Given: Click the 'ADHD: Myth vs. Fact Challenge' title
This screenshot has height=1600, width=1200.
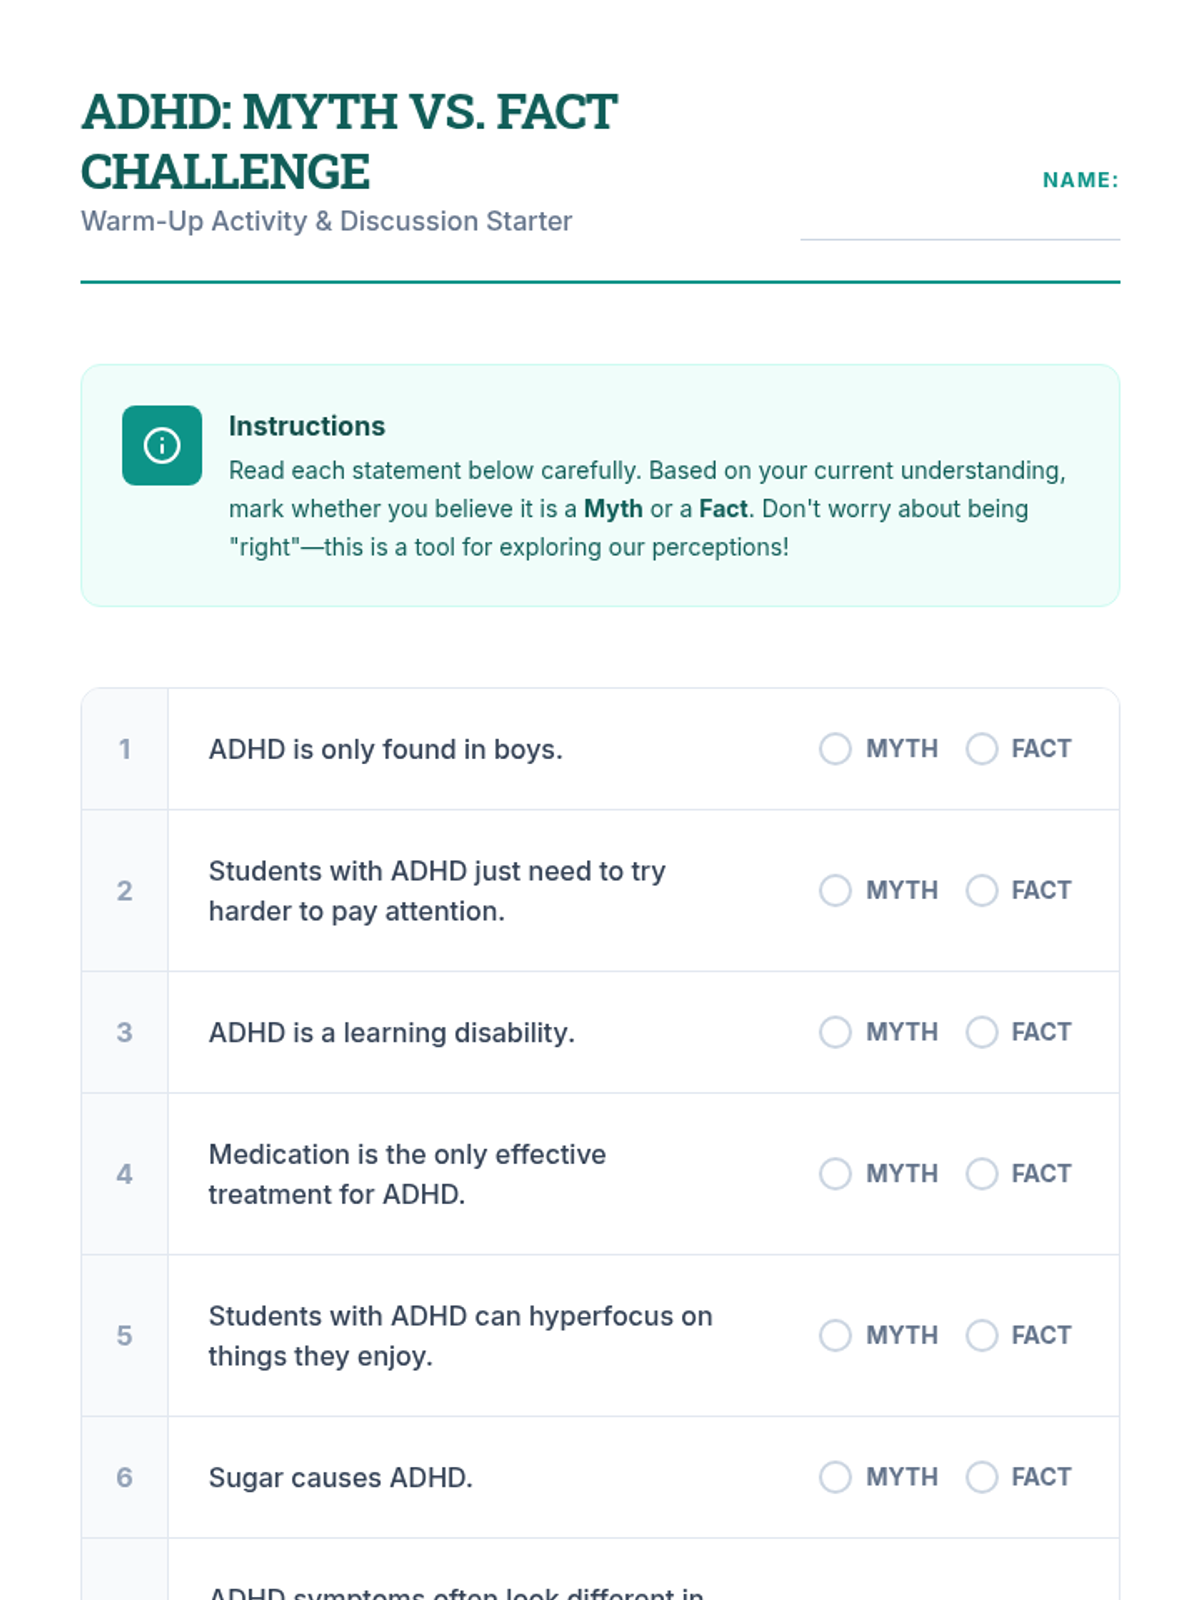Looking at the screenshot, I should (x=348, y=141).
